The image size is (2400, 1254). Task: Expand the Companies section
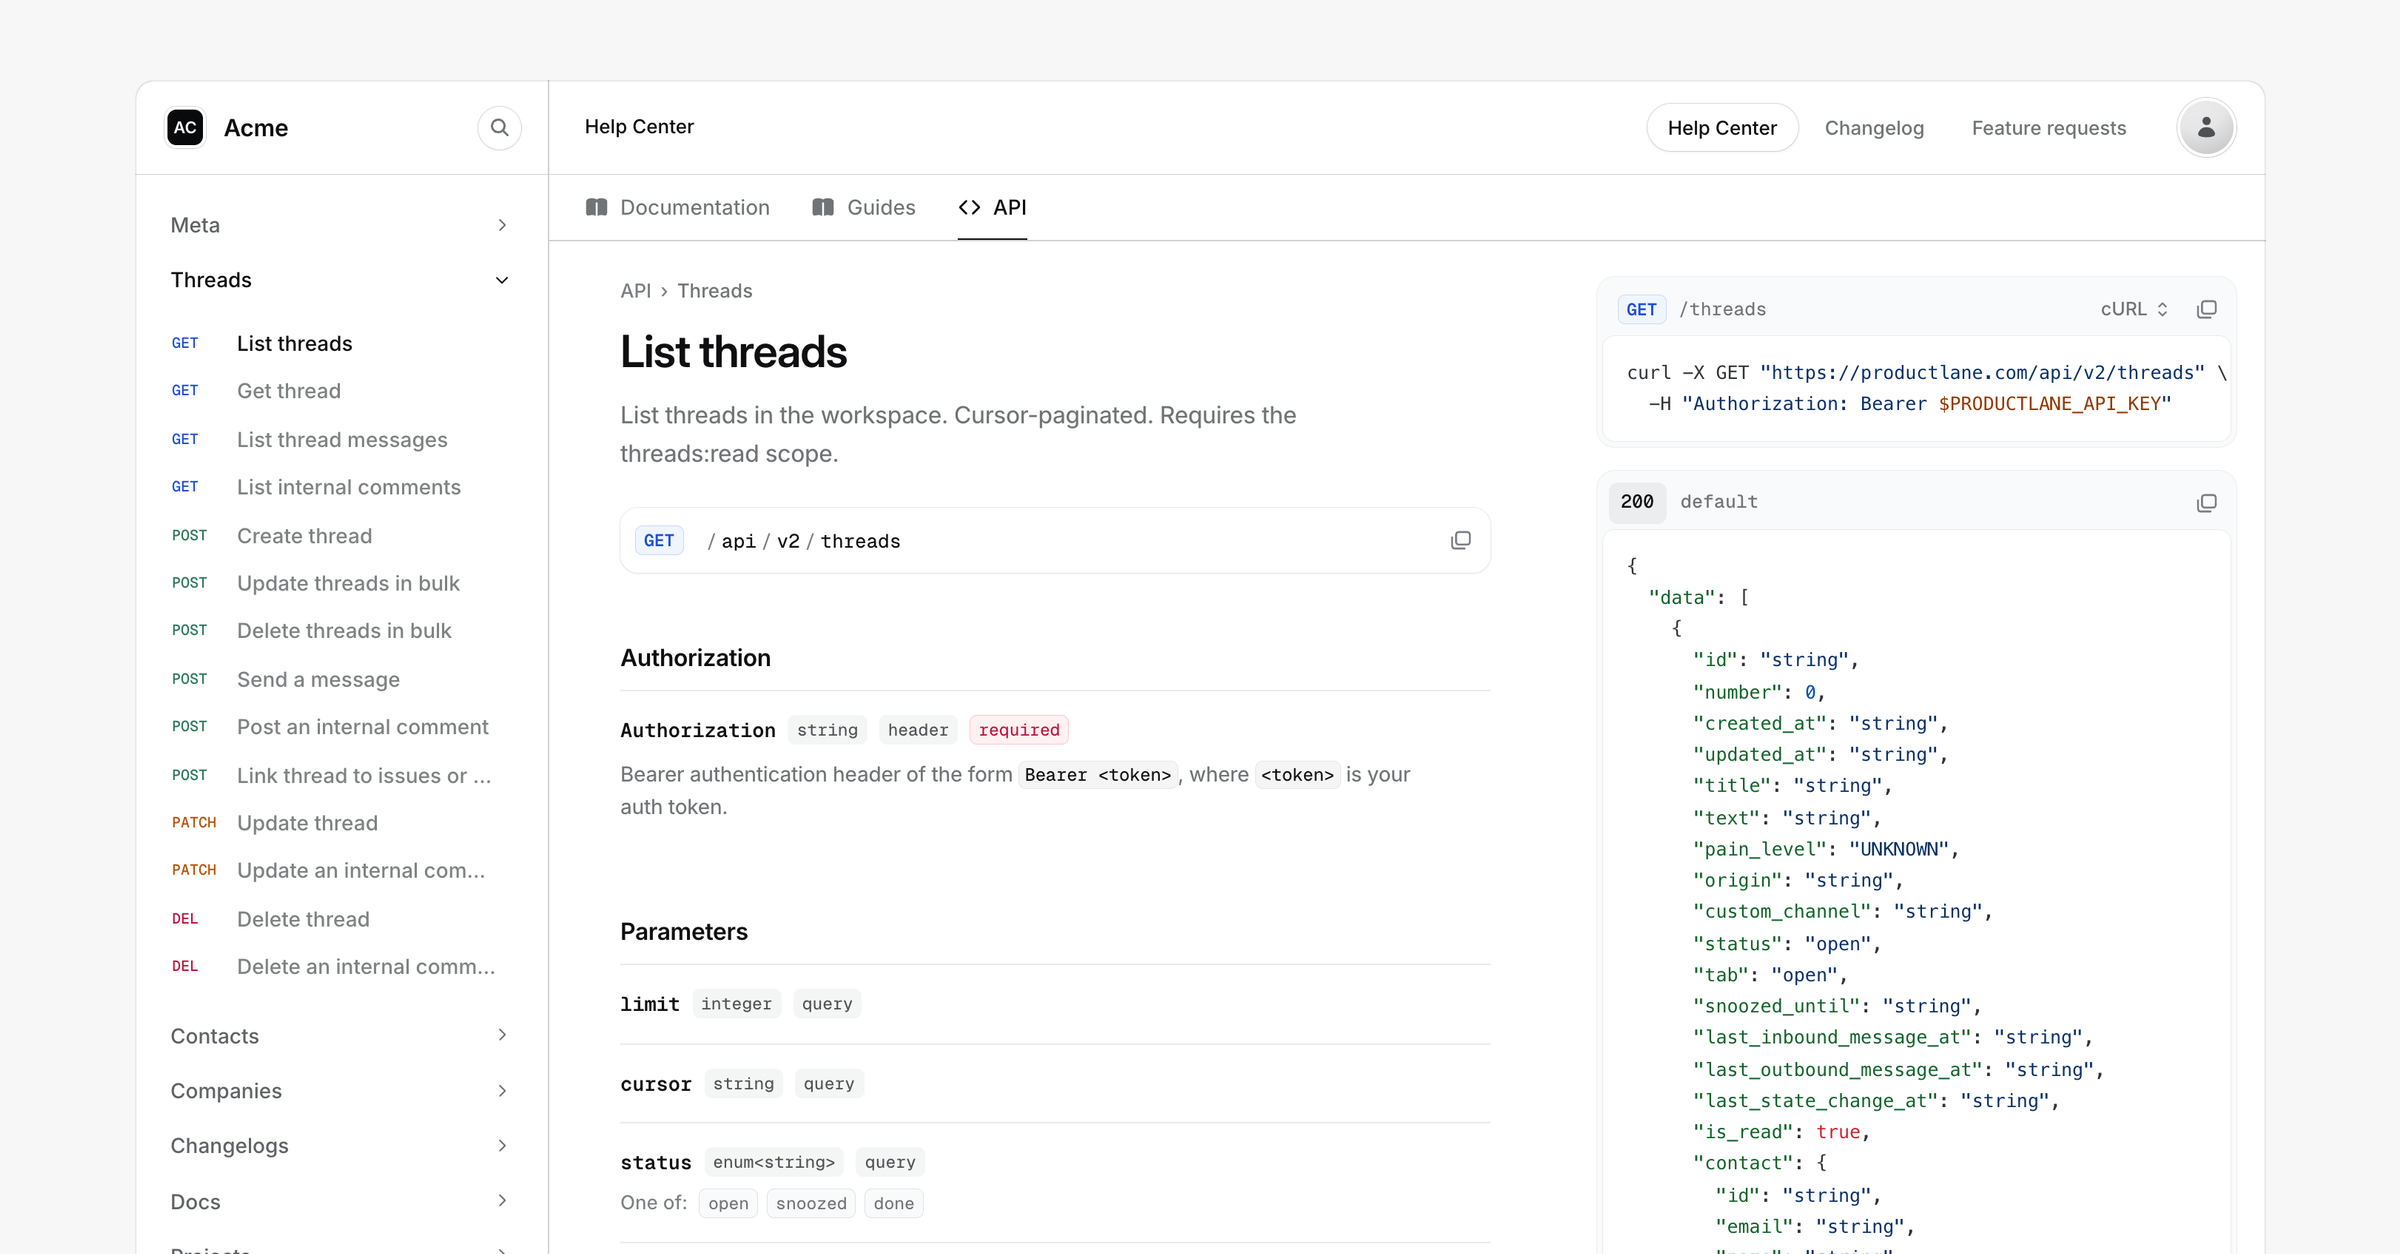click(x=340, y=1091)
